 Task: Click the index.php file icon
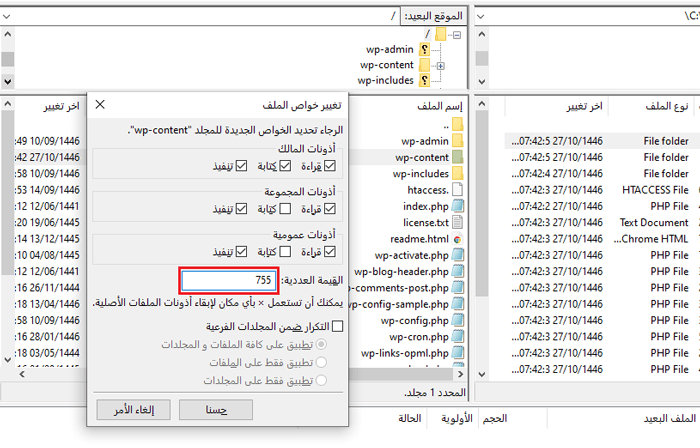(x=458, y=206)
